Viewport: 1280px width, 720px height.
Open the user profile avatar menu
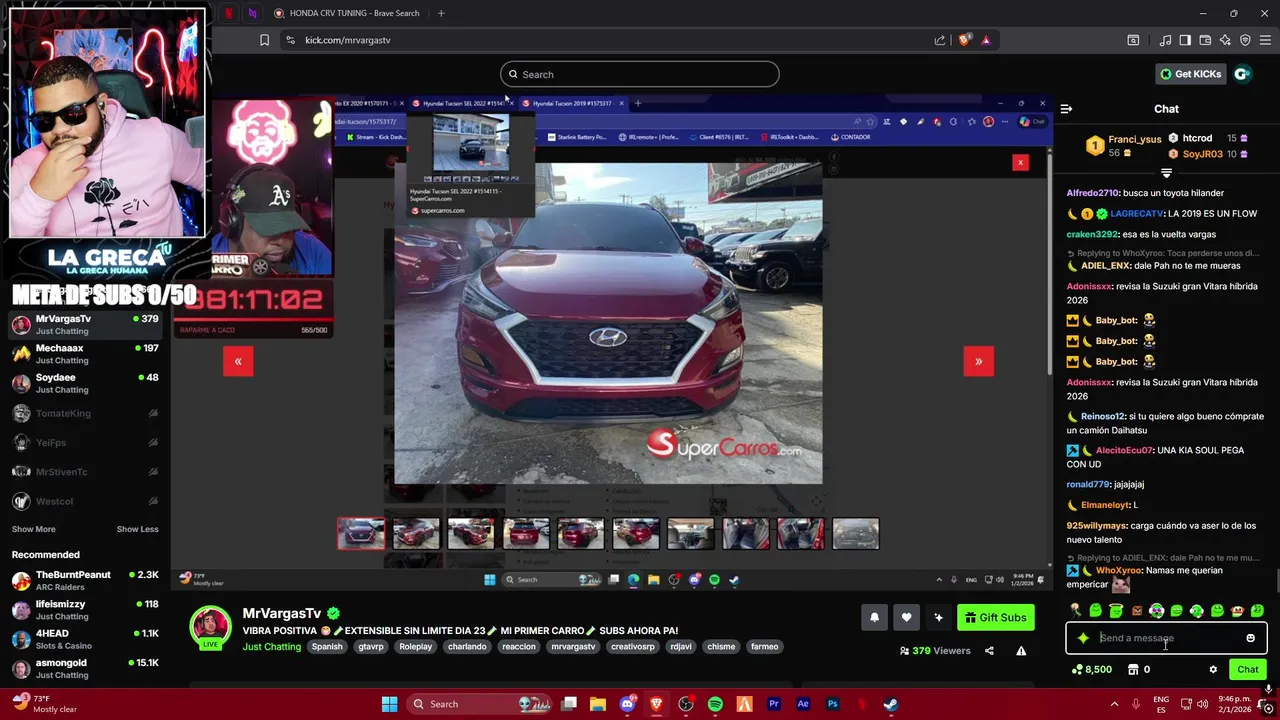pyautogui.click(x=1242, y=74)
